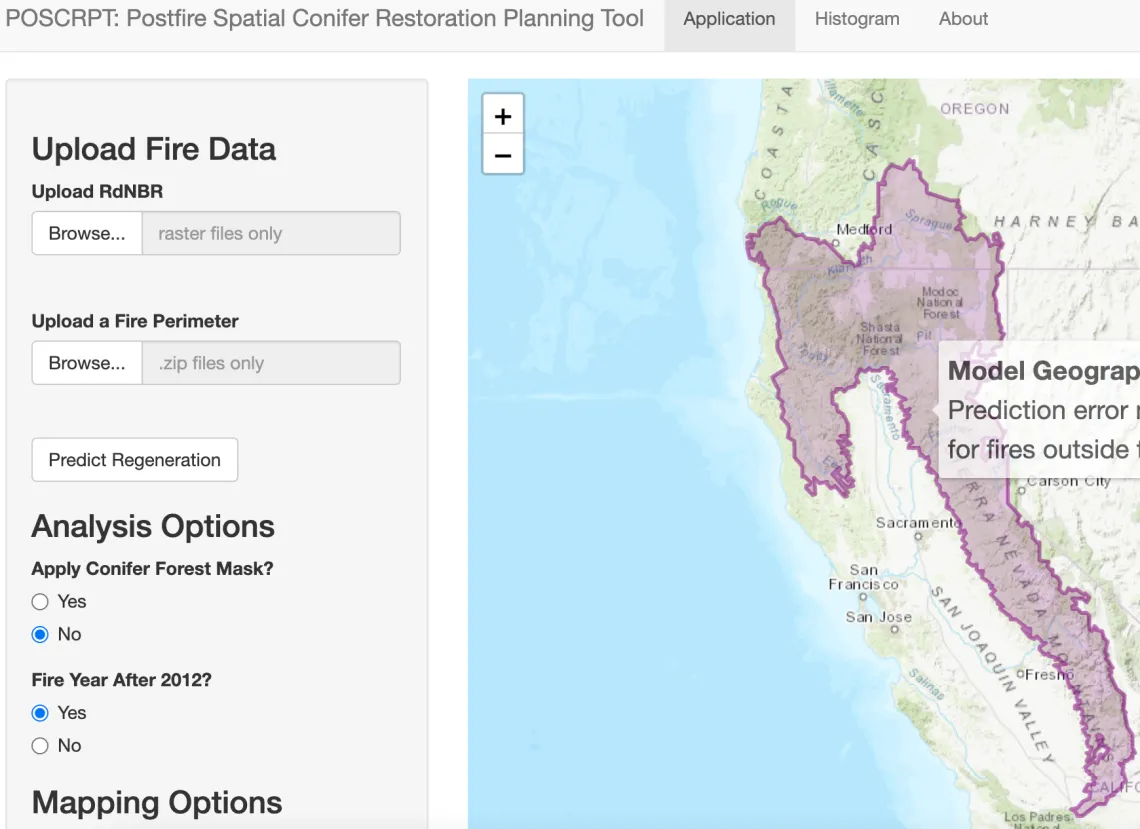Zoom in on the map
This screenshot has height=829, width=1140.
(x=502, y=116)
